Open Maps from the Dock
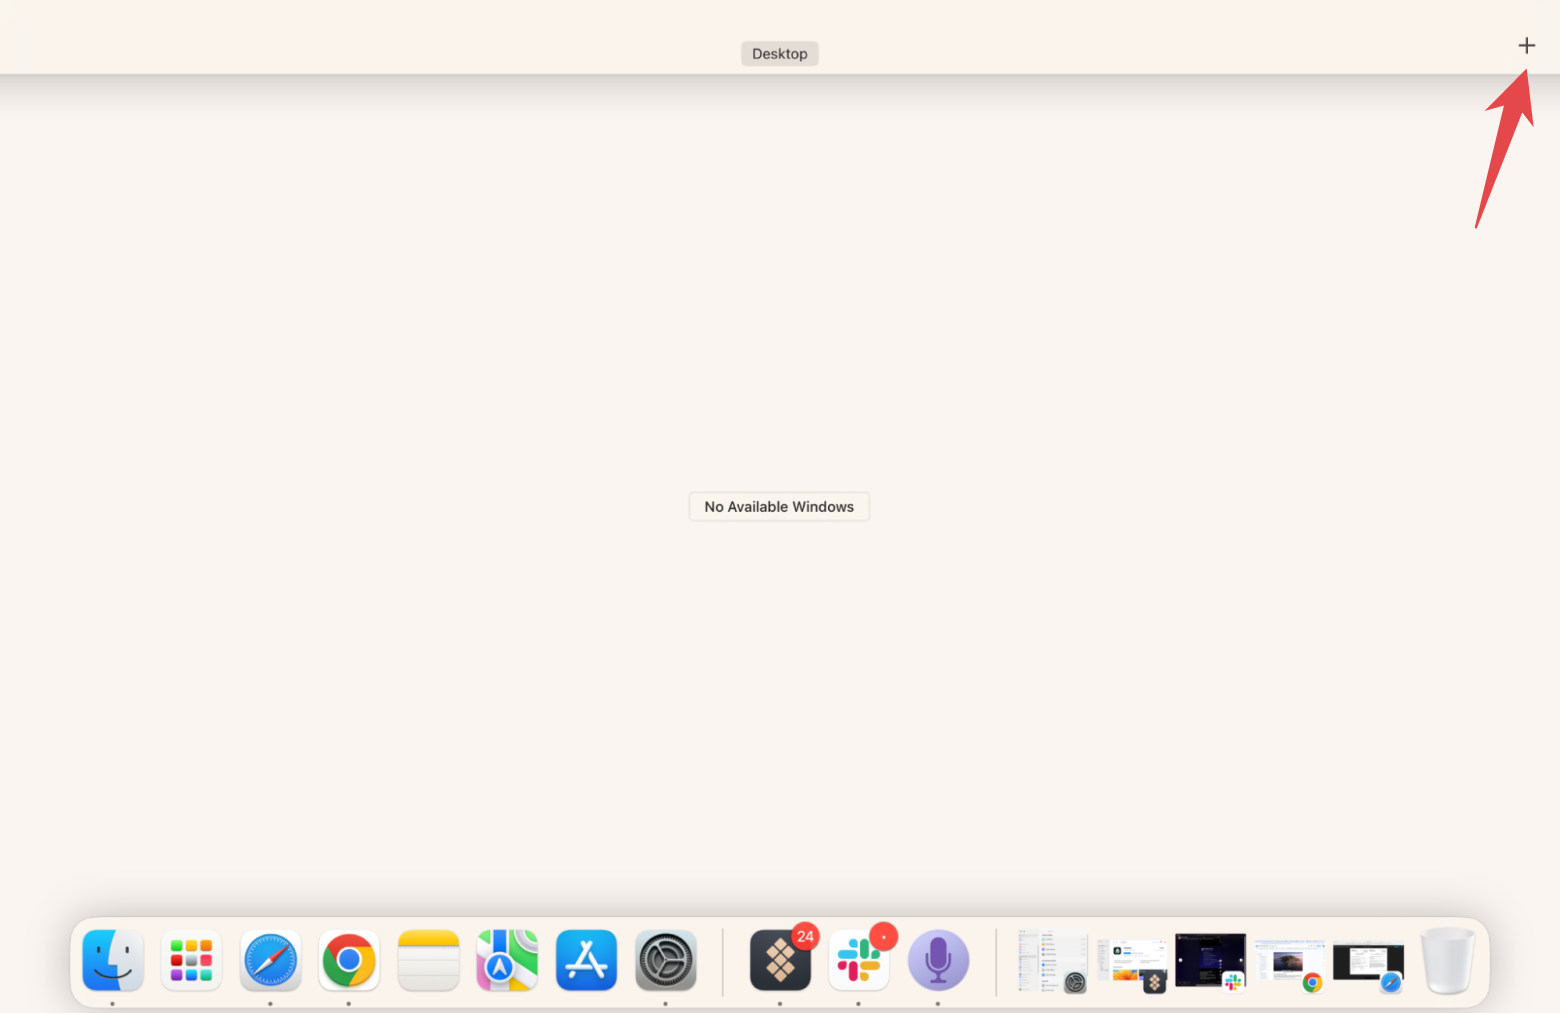 (507, 960)
